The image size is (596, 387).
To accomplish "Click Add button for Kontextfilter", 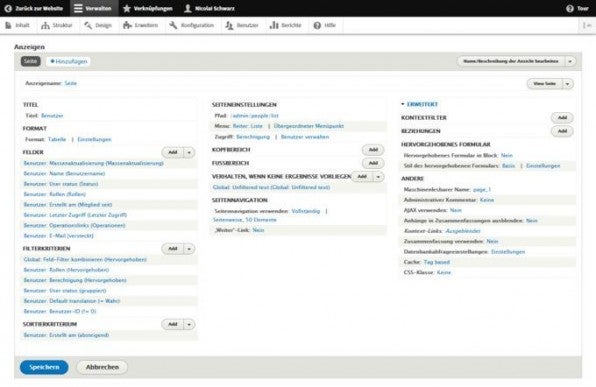I will tap(562, 118).
